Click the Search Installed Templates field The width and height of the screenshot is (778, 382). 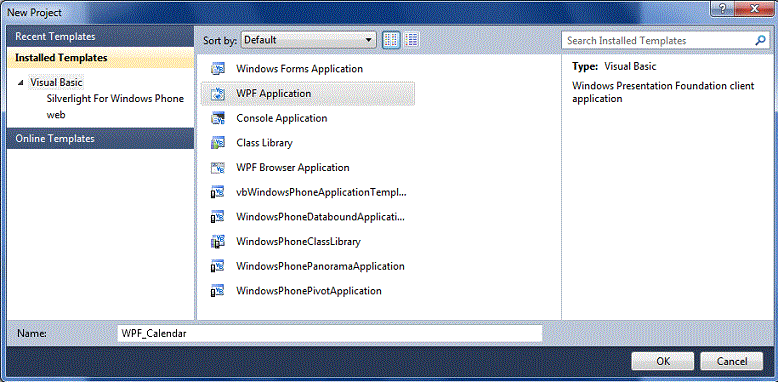click(665, 41)
